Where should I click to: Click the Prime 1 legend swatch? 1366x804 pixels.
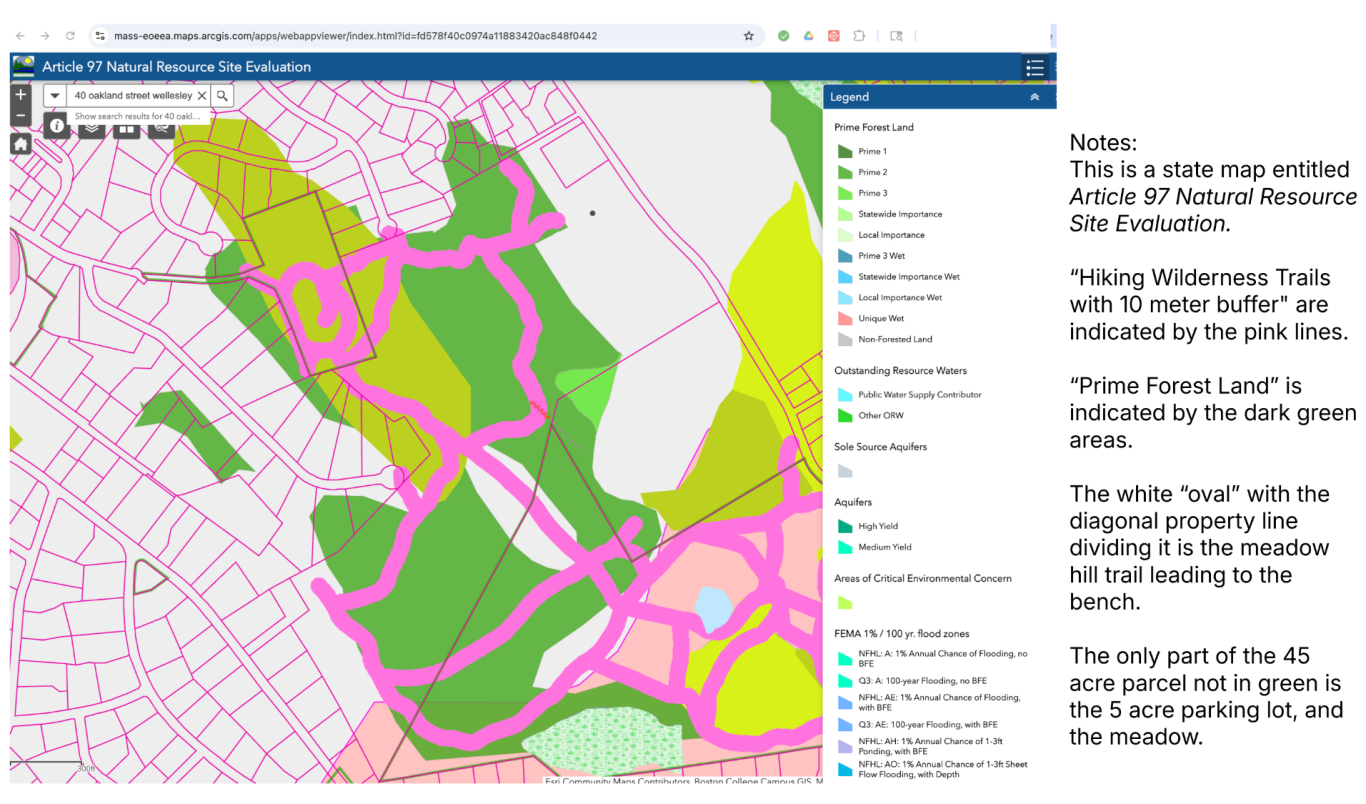[844, 151]
